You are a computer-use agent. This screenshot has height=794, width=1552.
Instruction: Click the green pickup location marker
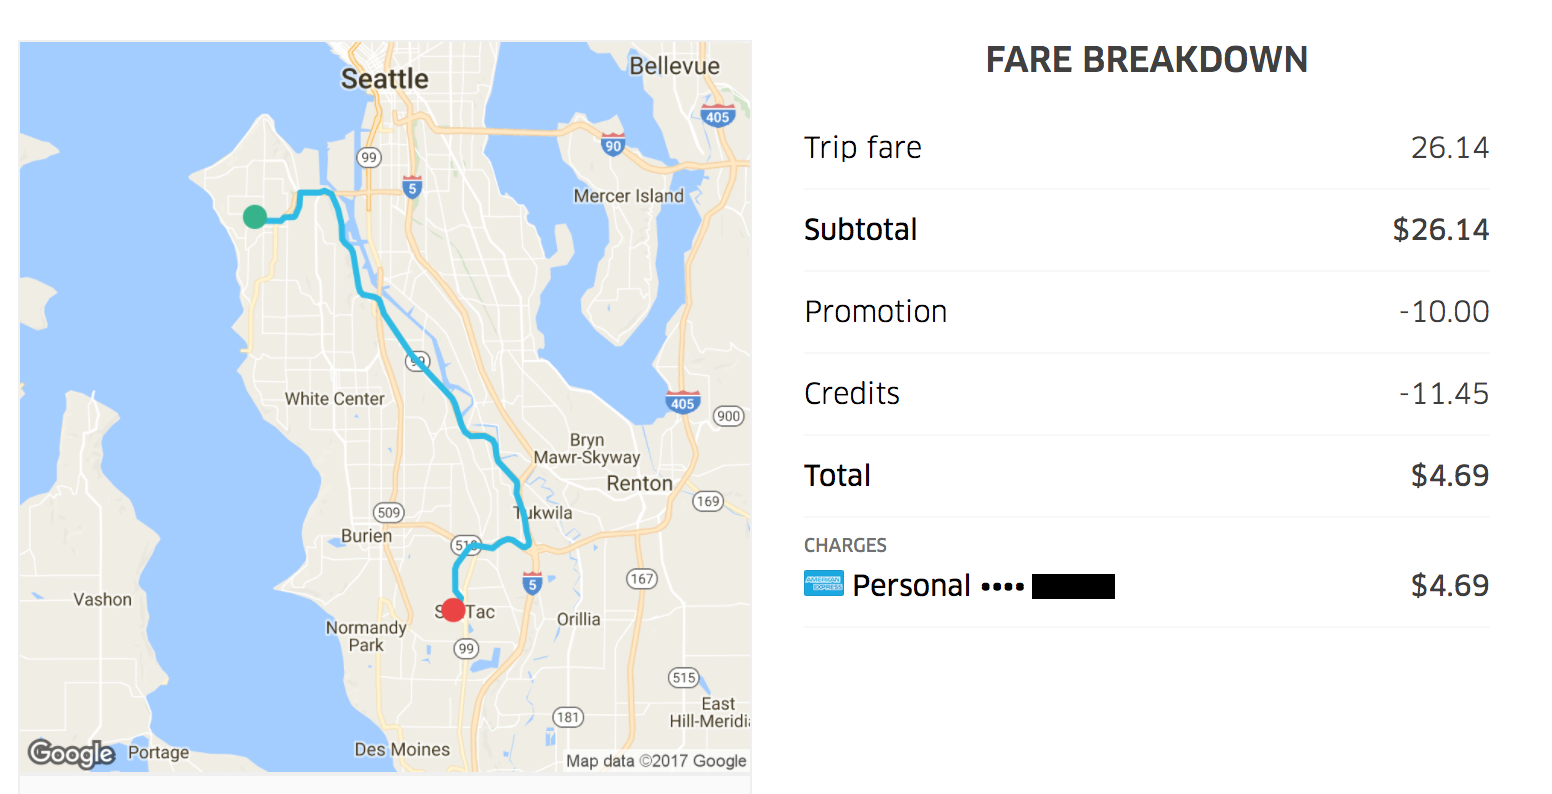tap(255, 216)
